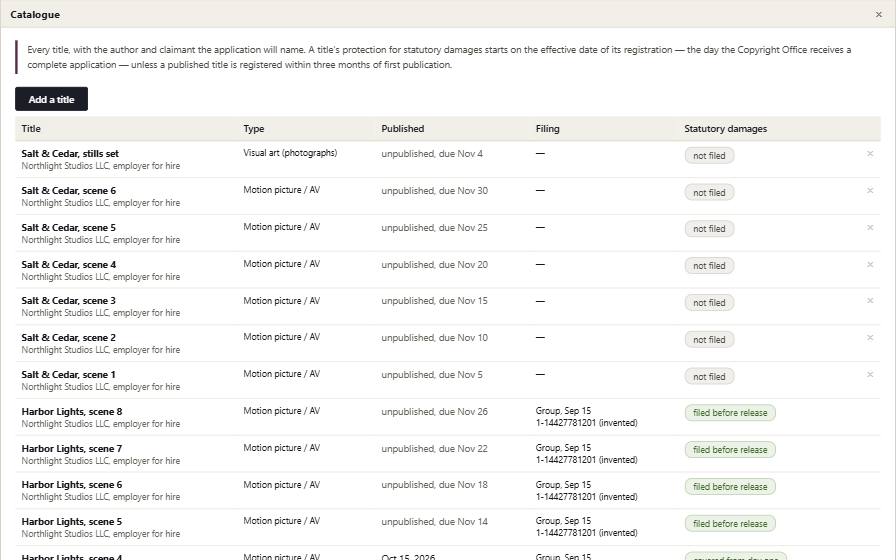Screen dimensions: 896x560
Task: Click 'not filed' badge for stills set
Action: coord(709,155)
